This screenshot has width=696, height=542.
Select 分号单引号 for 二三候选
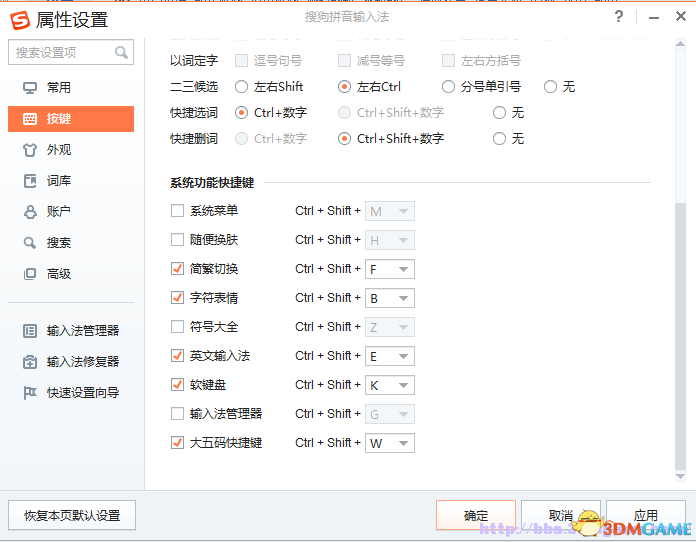448,87
